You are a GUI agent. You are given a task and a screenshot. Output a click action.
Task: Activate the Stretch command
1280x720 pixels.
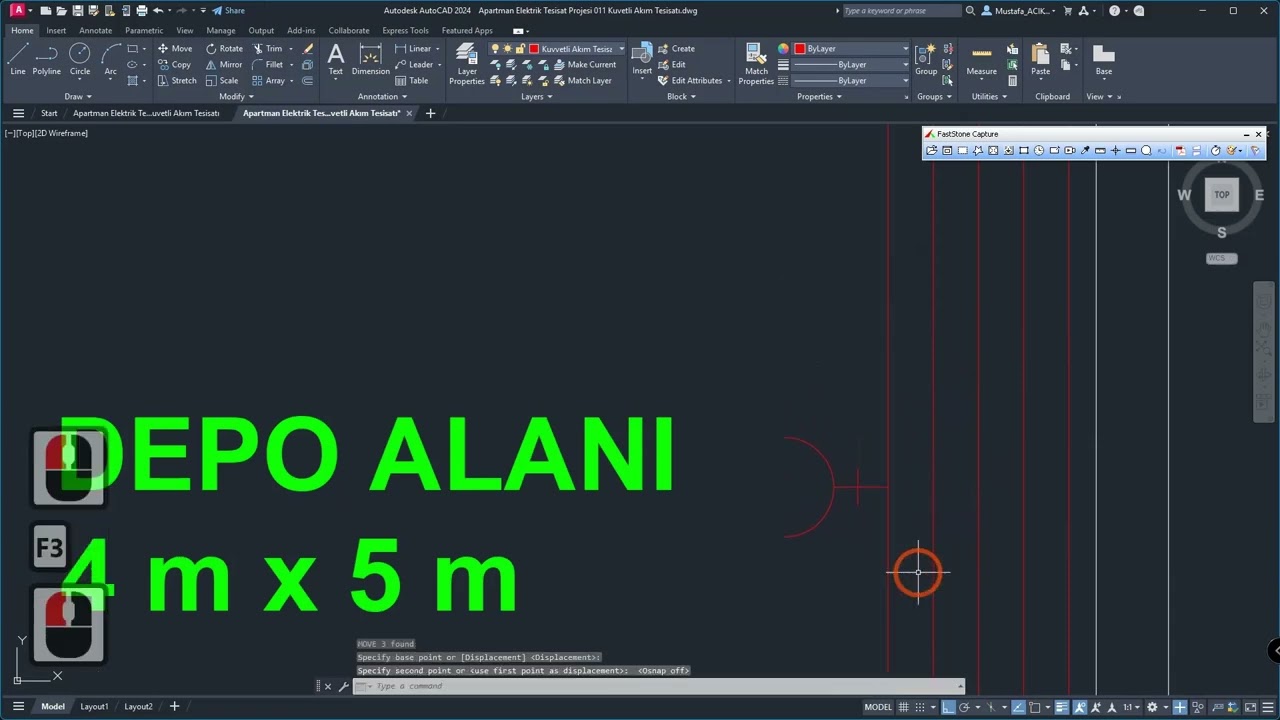coord(177,80)
